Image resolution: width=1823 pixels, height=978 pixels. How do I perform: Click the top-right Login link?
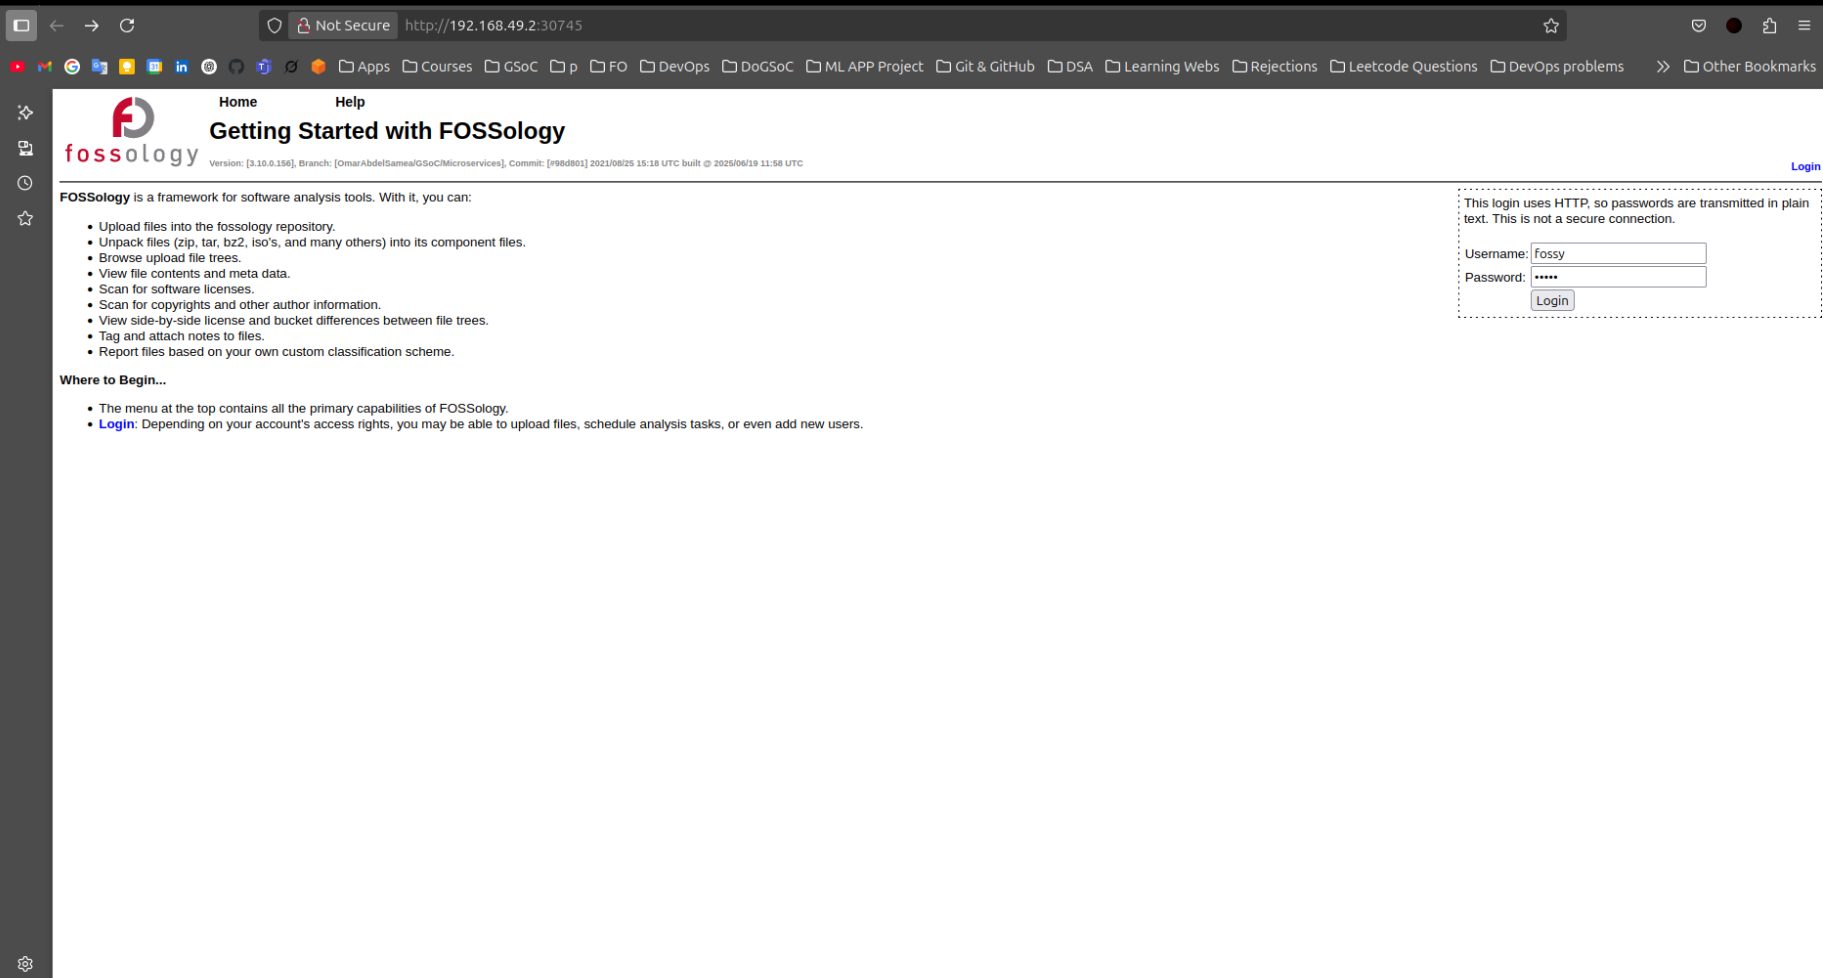(1805, 166)
